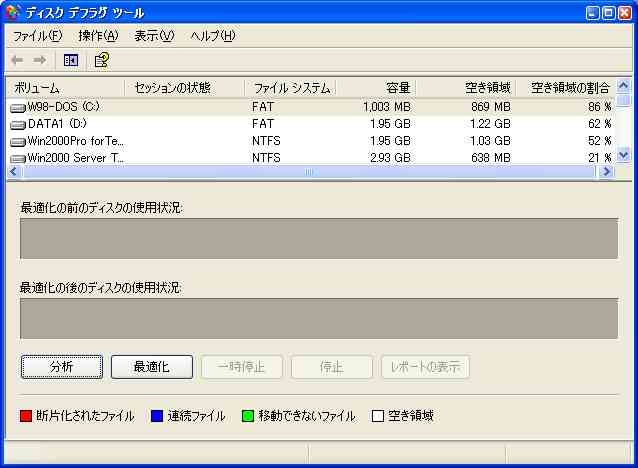Sort by 空き領域の割合 column header

[x=566, y=88]
